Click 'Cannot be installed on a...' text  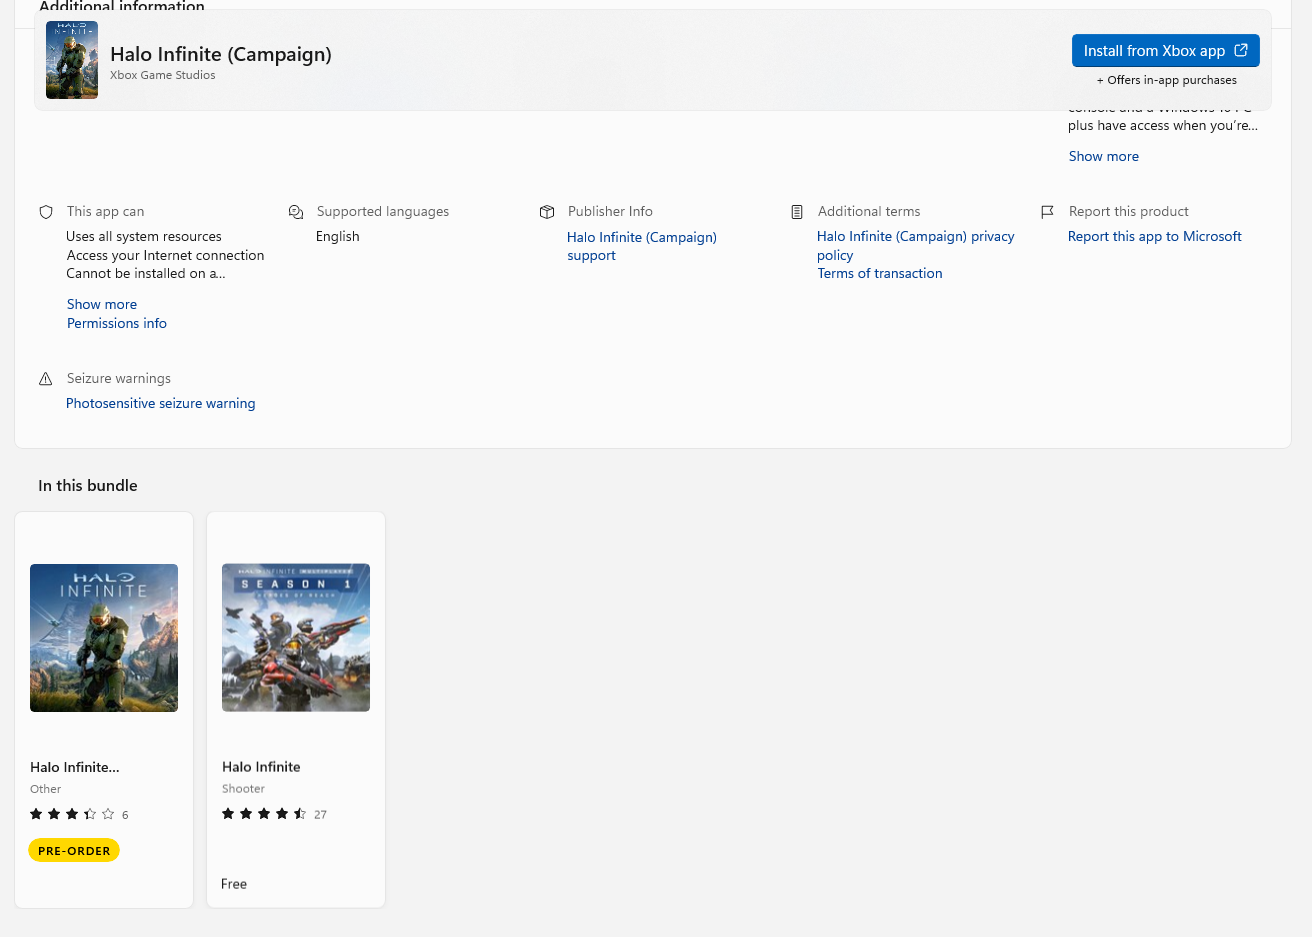pyautogui.click(x=146, y=273)
